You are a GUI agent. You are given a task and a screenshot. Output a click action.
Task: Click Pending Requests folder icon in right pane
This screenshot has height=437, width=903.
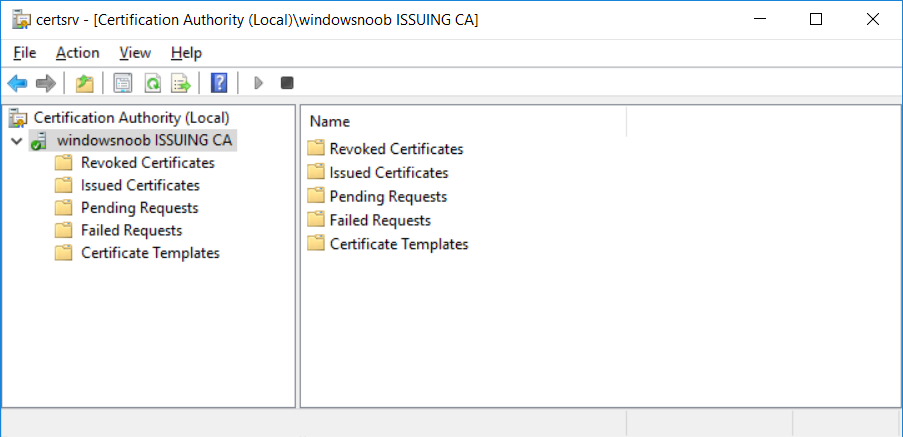[316, 196]
